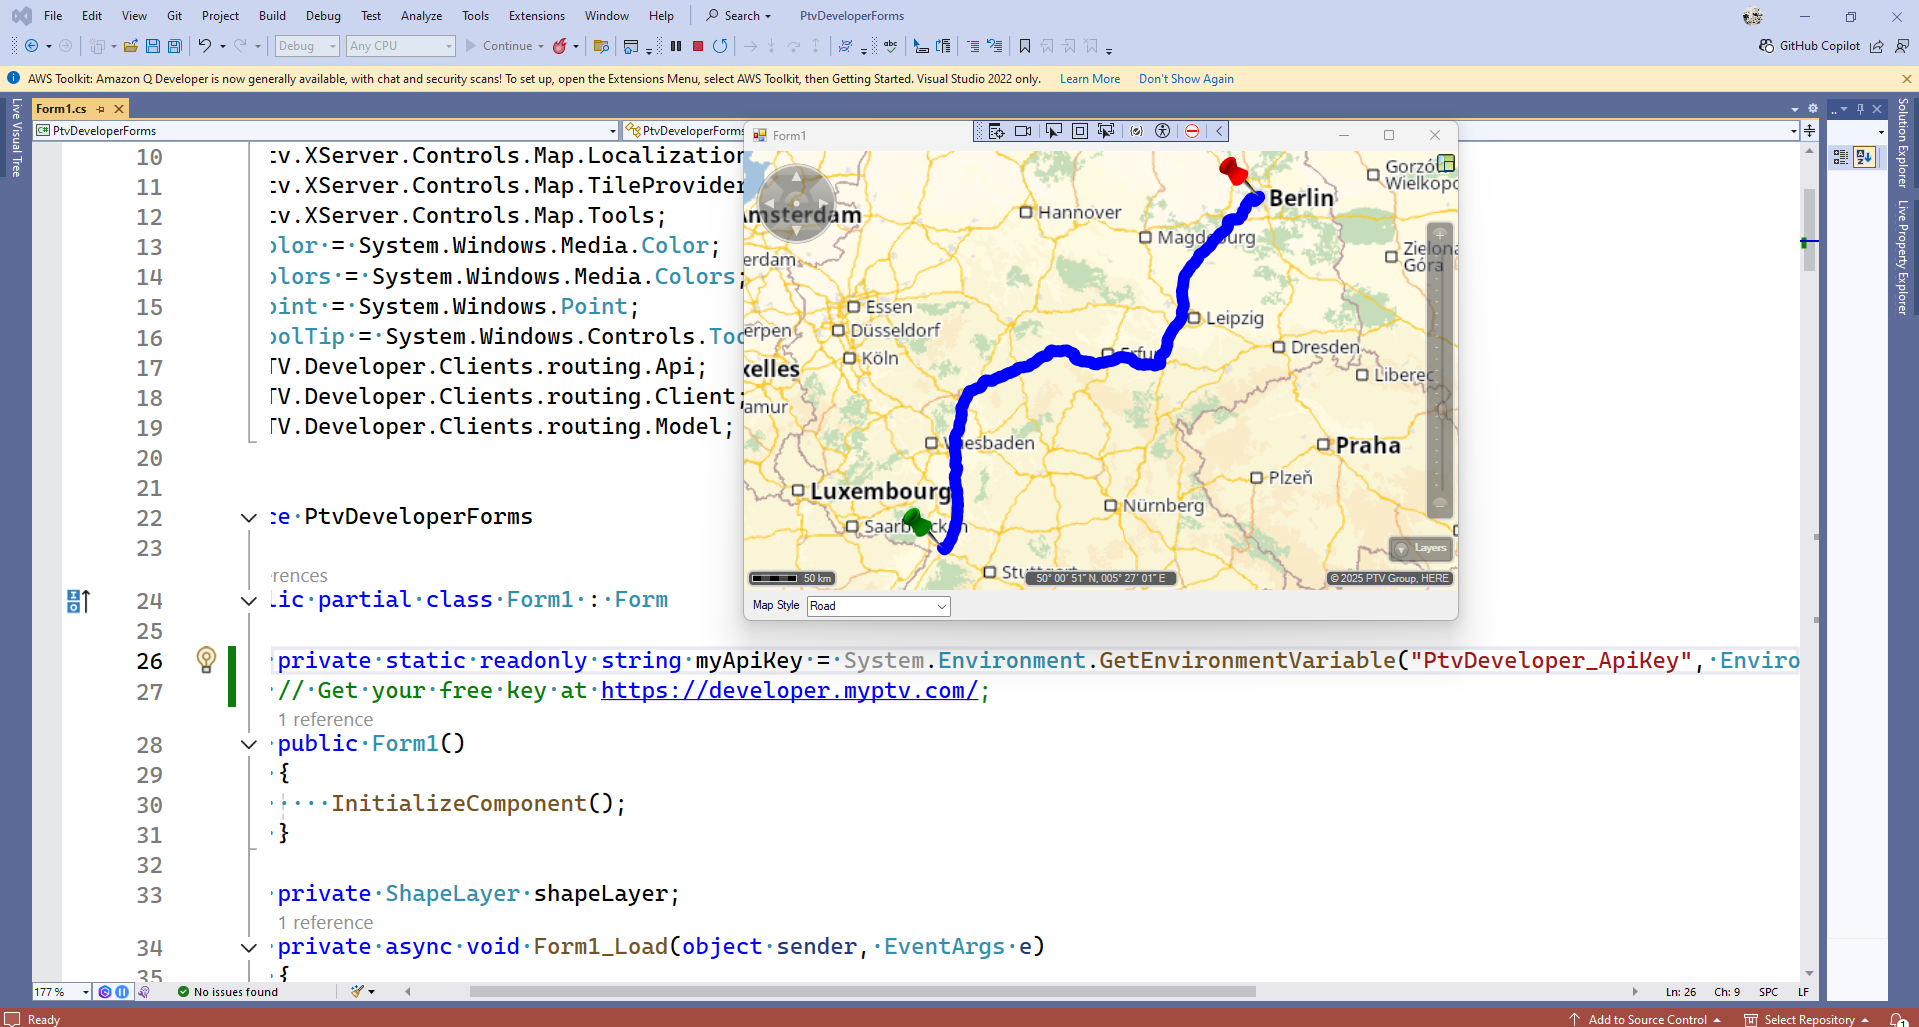This screenshot has height=1027, width=1919.
Task: Pause execution with the Break All icon
Action: point(676,46)
